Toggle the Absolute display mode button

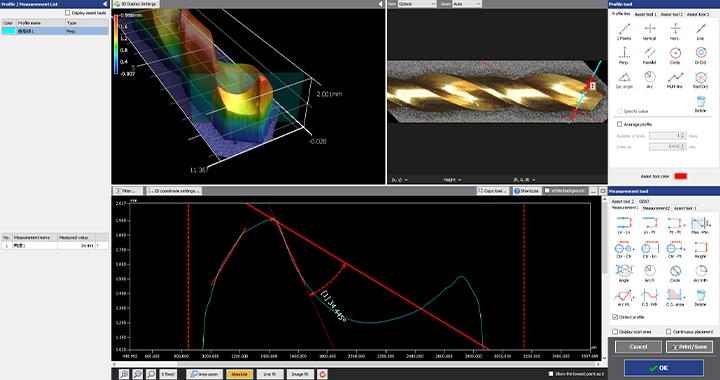click(239, 374)
